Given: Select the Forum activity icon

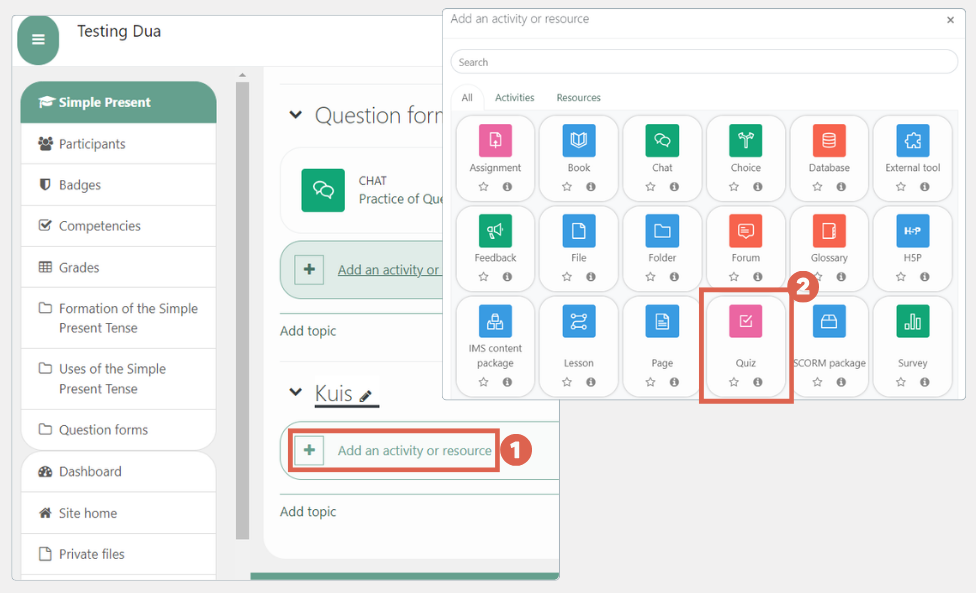Looking at the screenshot, I should coord(745,231).
